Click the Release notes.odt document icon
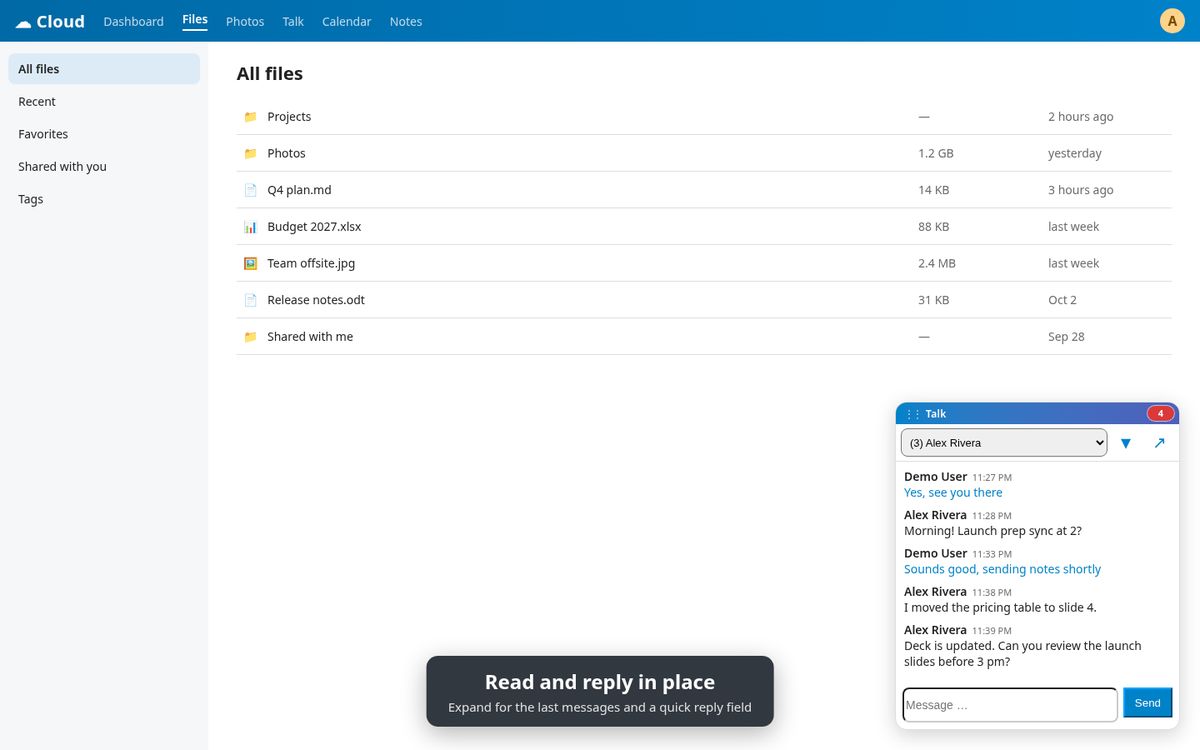The image size is (1200, 750). tap(250, 300)
